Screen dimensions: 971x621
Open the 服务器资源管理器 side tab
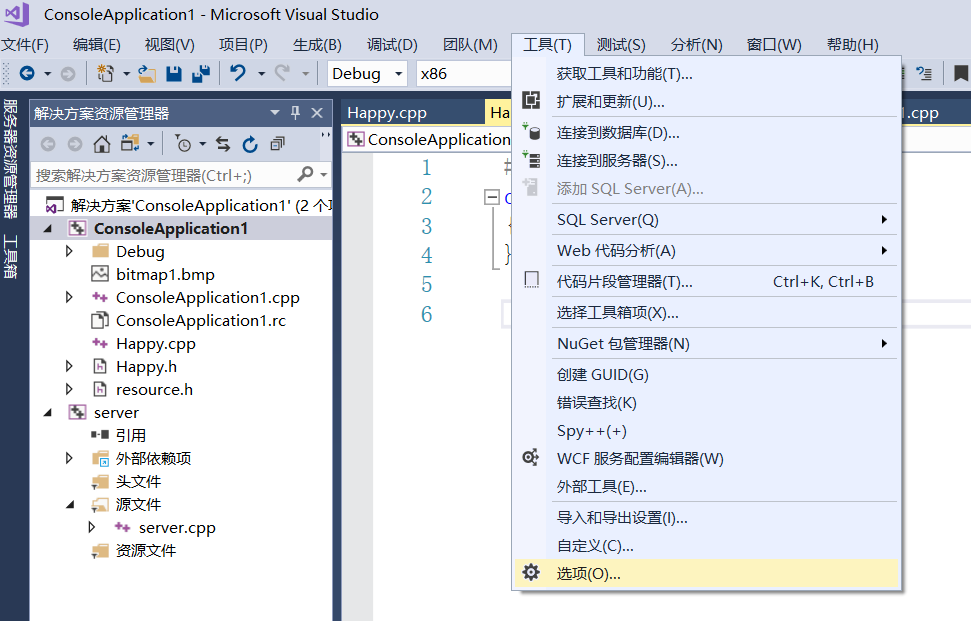point(10,159)
